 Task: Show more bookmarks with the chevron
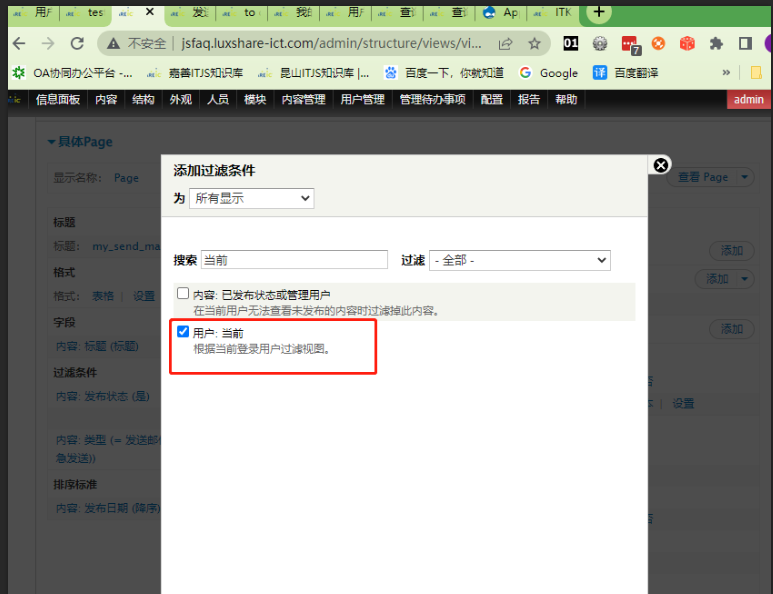click(x=727, y=73)
